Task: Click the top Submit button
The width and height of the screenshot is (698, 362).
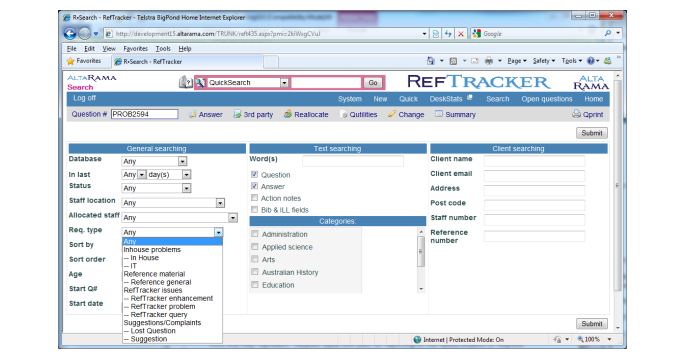Action: pos(592,133)
